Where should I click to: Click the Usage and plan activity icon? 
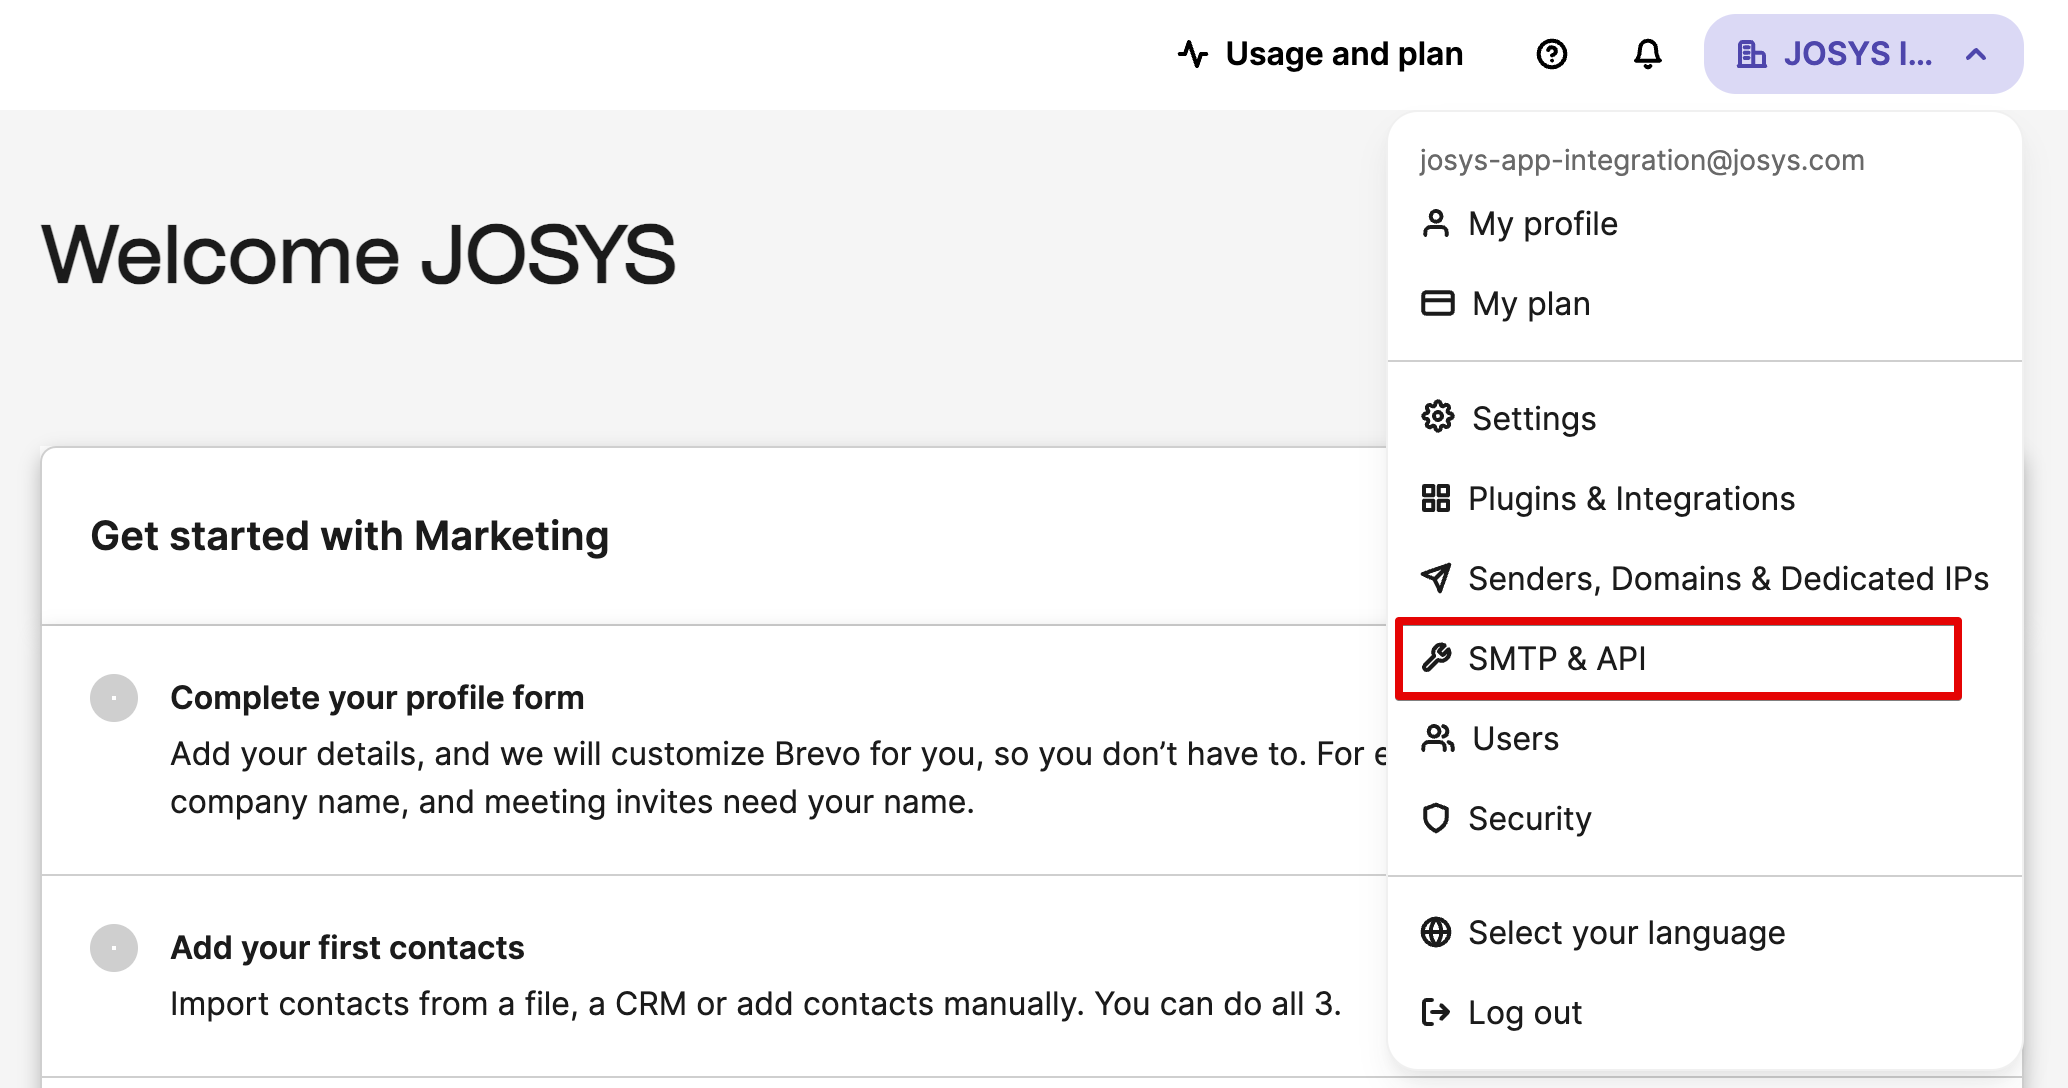click(x=1193, y=54)
